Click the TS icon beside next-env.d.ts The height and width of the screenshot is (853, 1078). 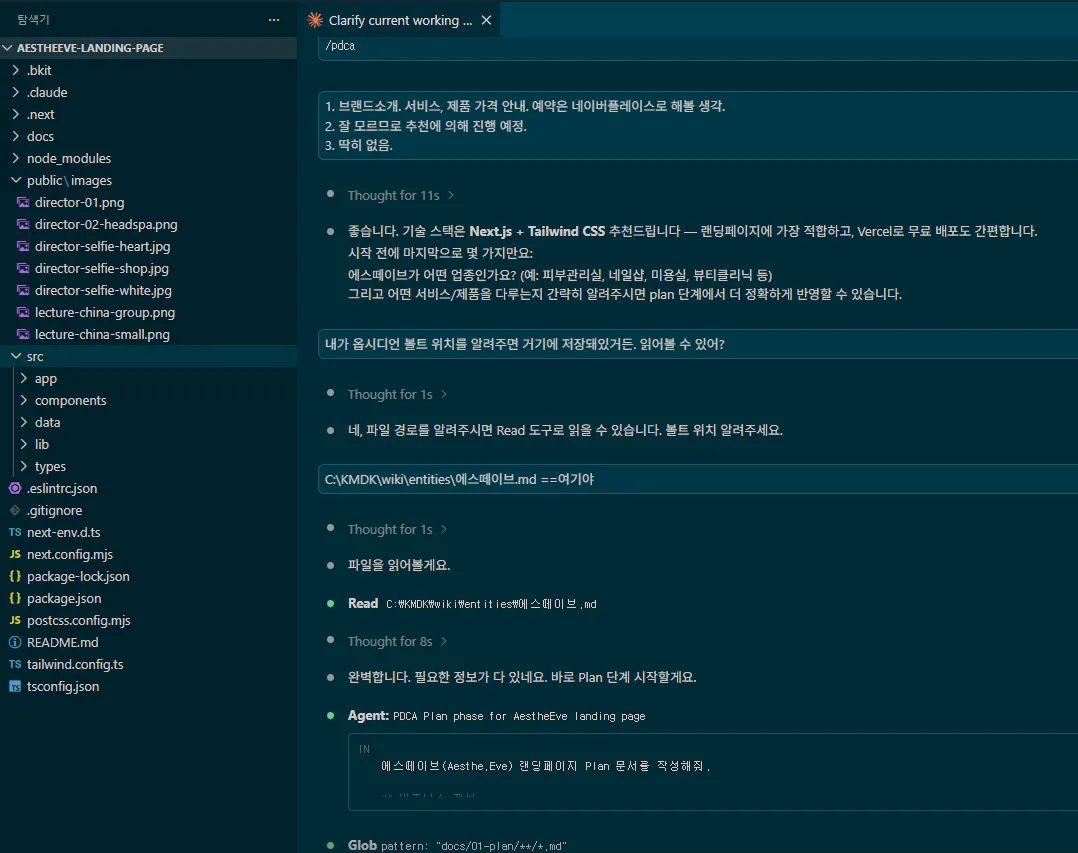[15, 532]
